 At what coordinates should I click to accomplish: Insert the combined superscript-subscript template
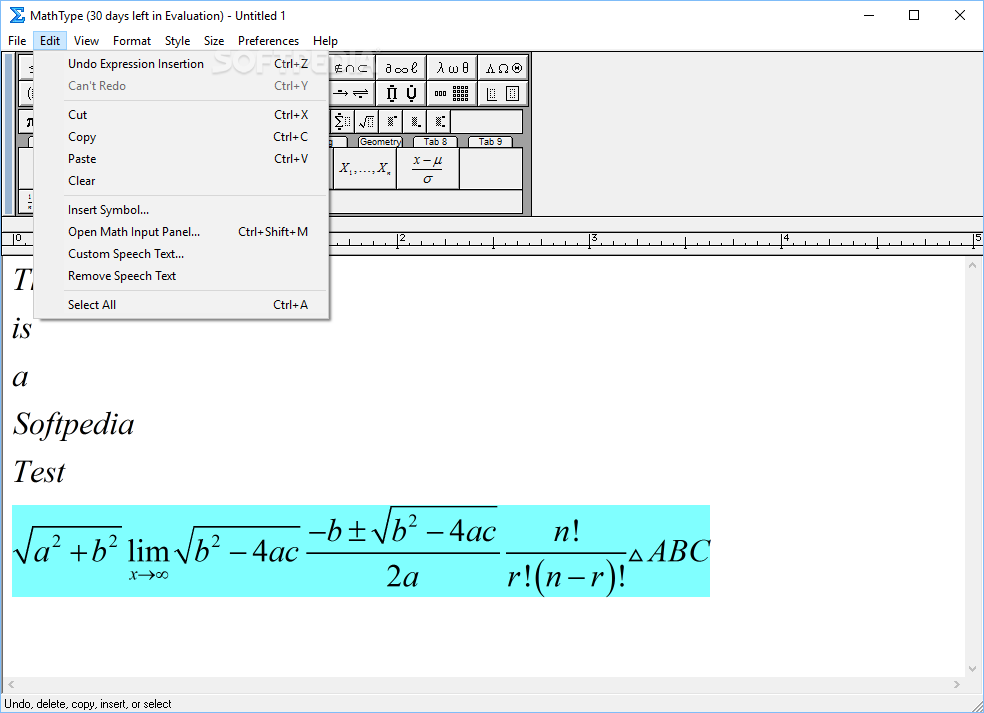pos(439,121)
